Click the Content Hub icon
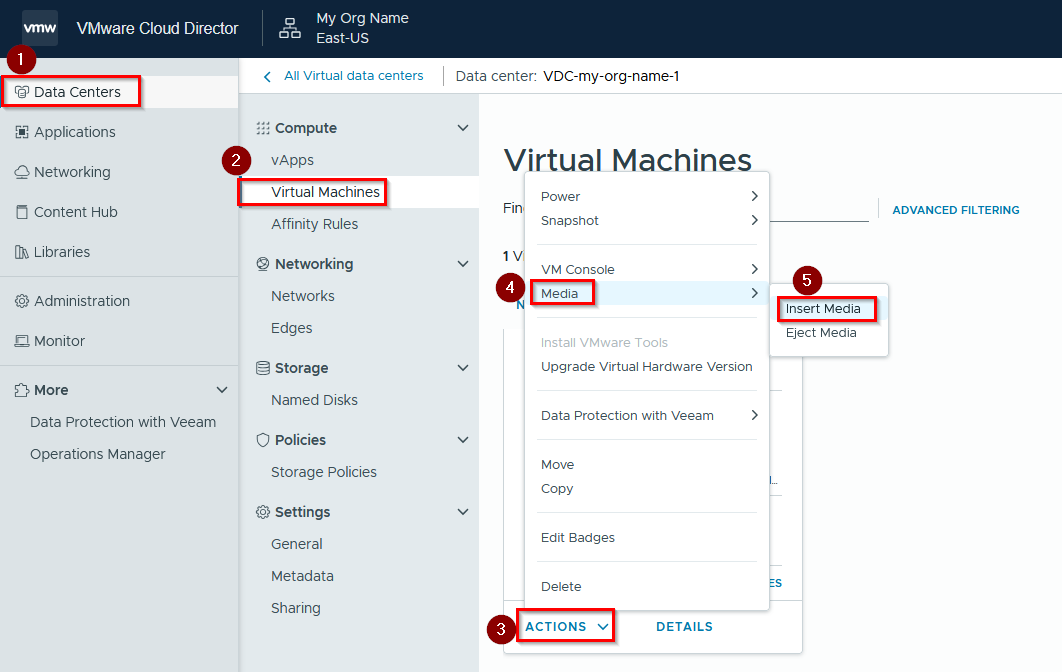1062x672 pixels. pos(22,212)
